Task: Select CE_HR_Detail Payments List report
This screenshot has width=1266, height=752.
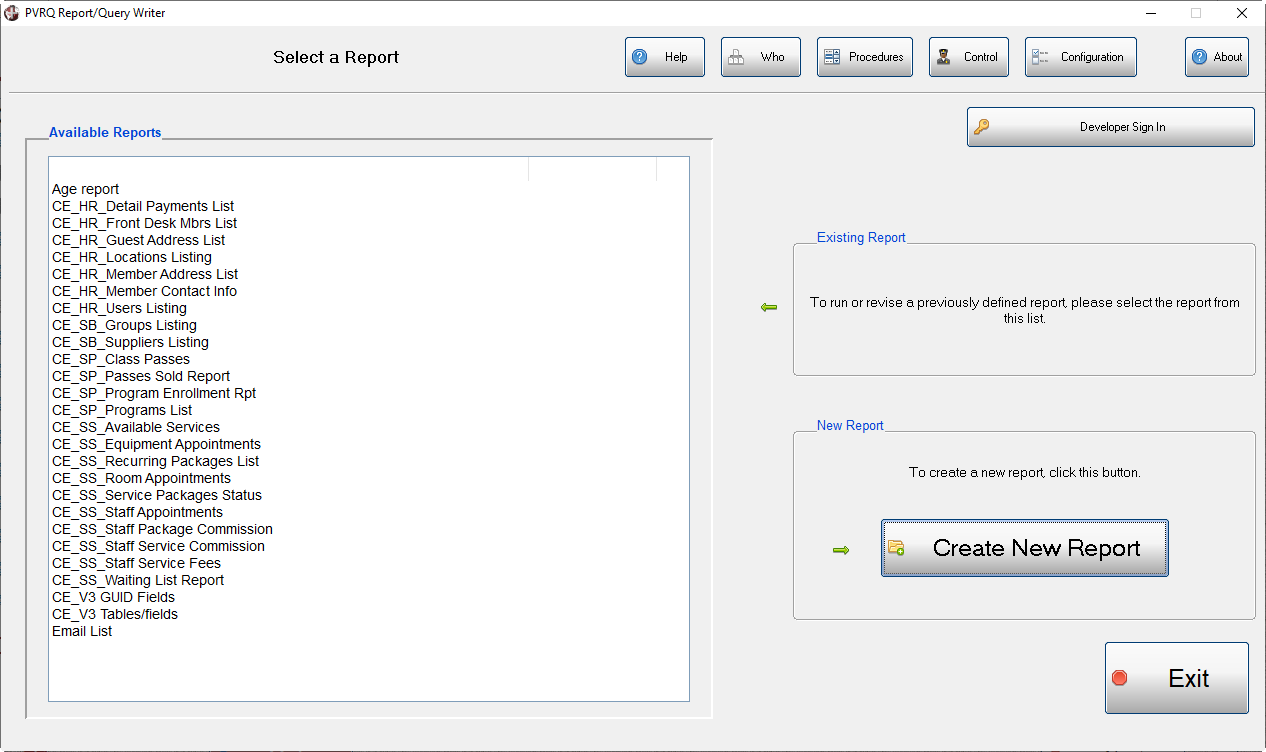Action: pyautogui.click(x=143, y=206)
